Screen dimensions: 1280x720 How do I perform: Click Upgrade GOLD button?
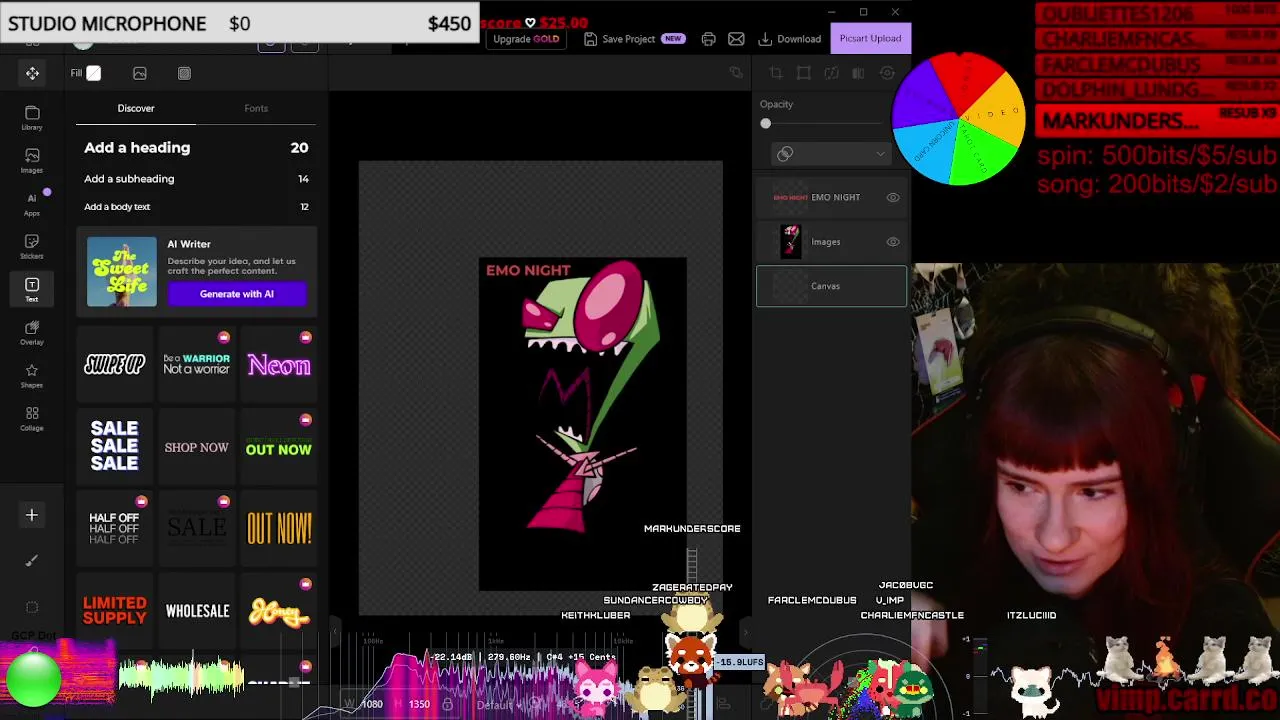[526, 39]
